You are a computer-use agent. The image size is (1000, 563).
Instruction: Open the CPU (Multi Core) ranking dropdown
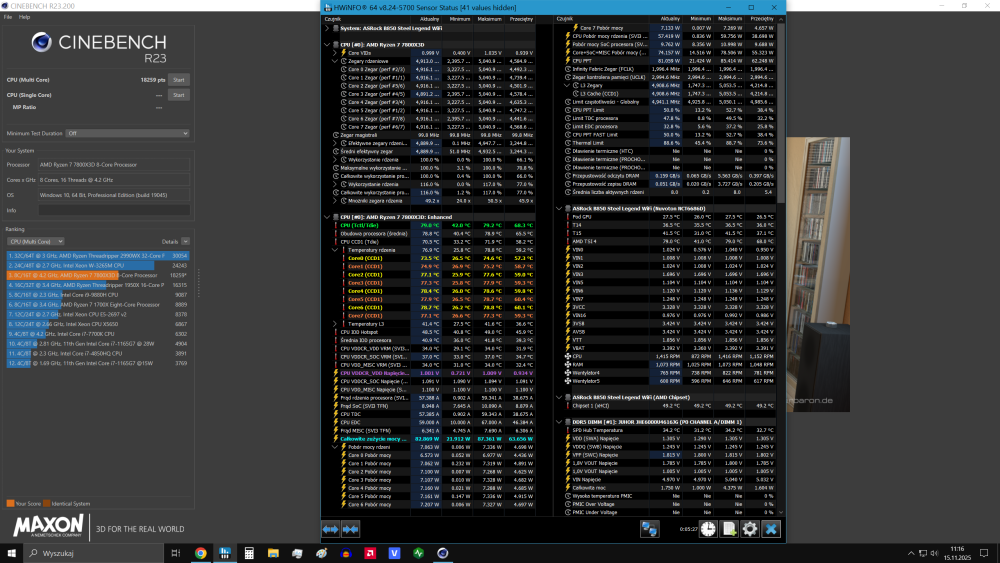coord(36,241)
